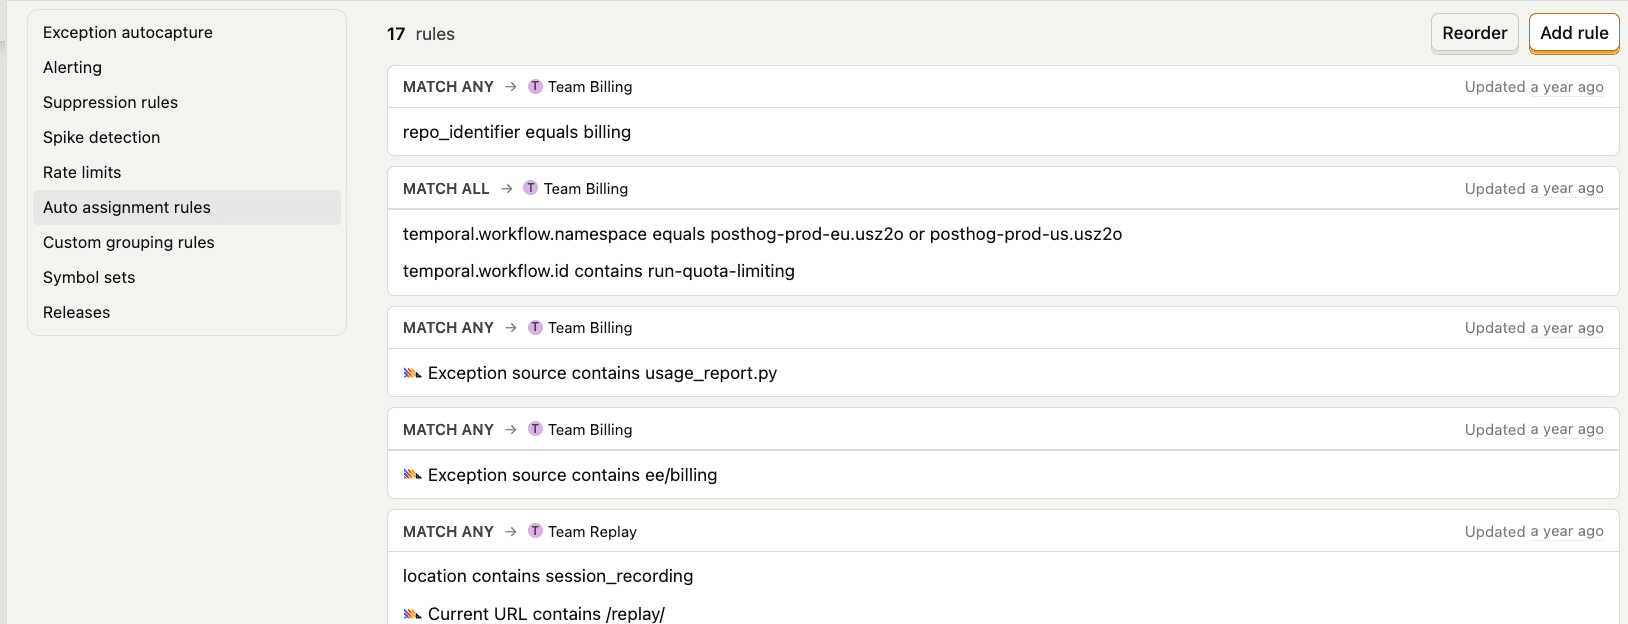
Task: Click "location contains session_recording" condition
Action: (548, 576)
